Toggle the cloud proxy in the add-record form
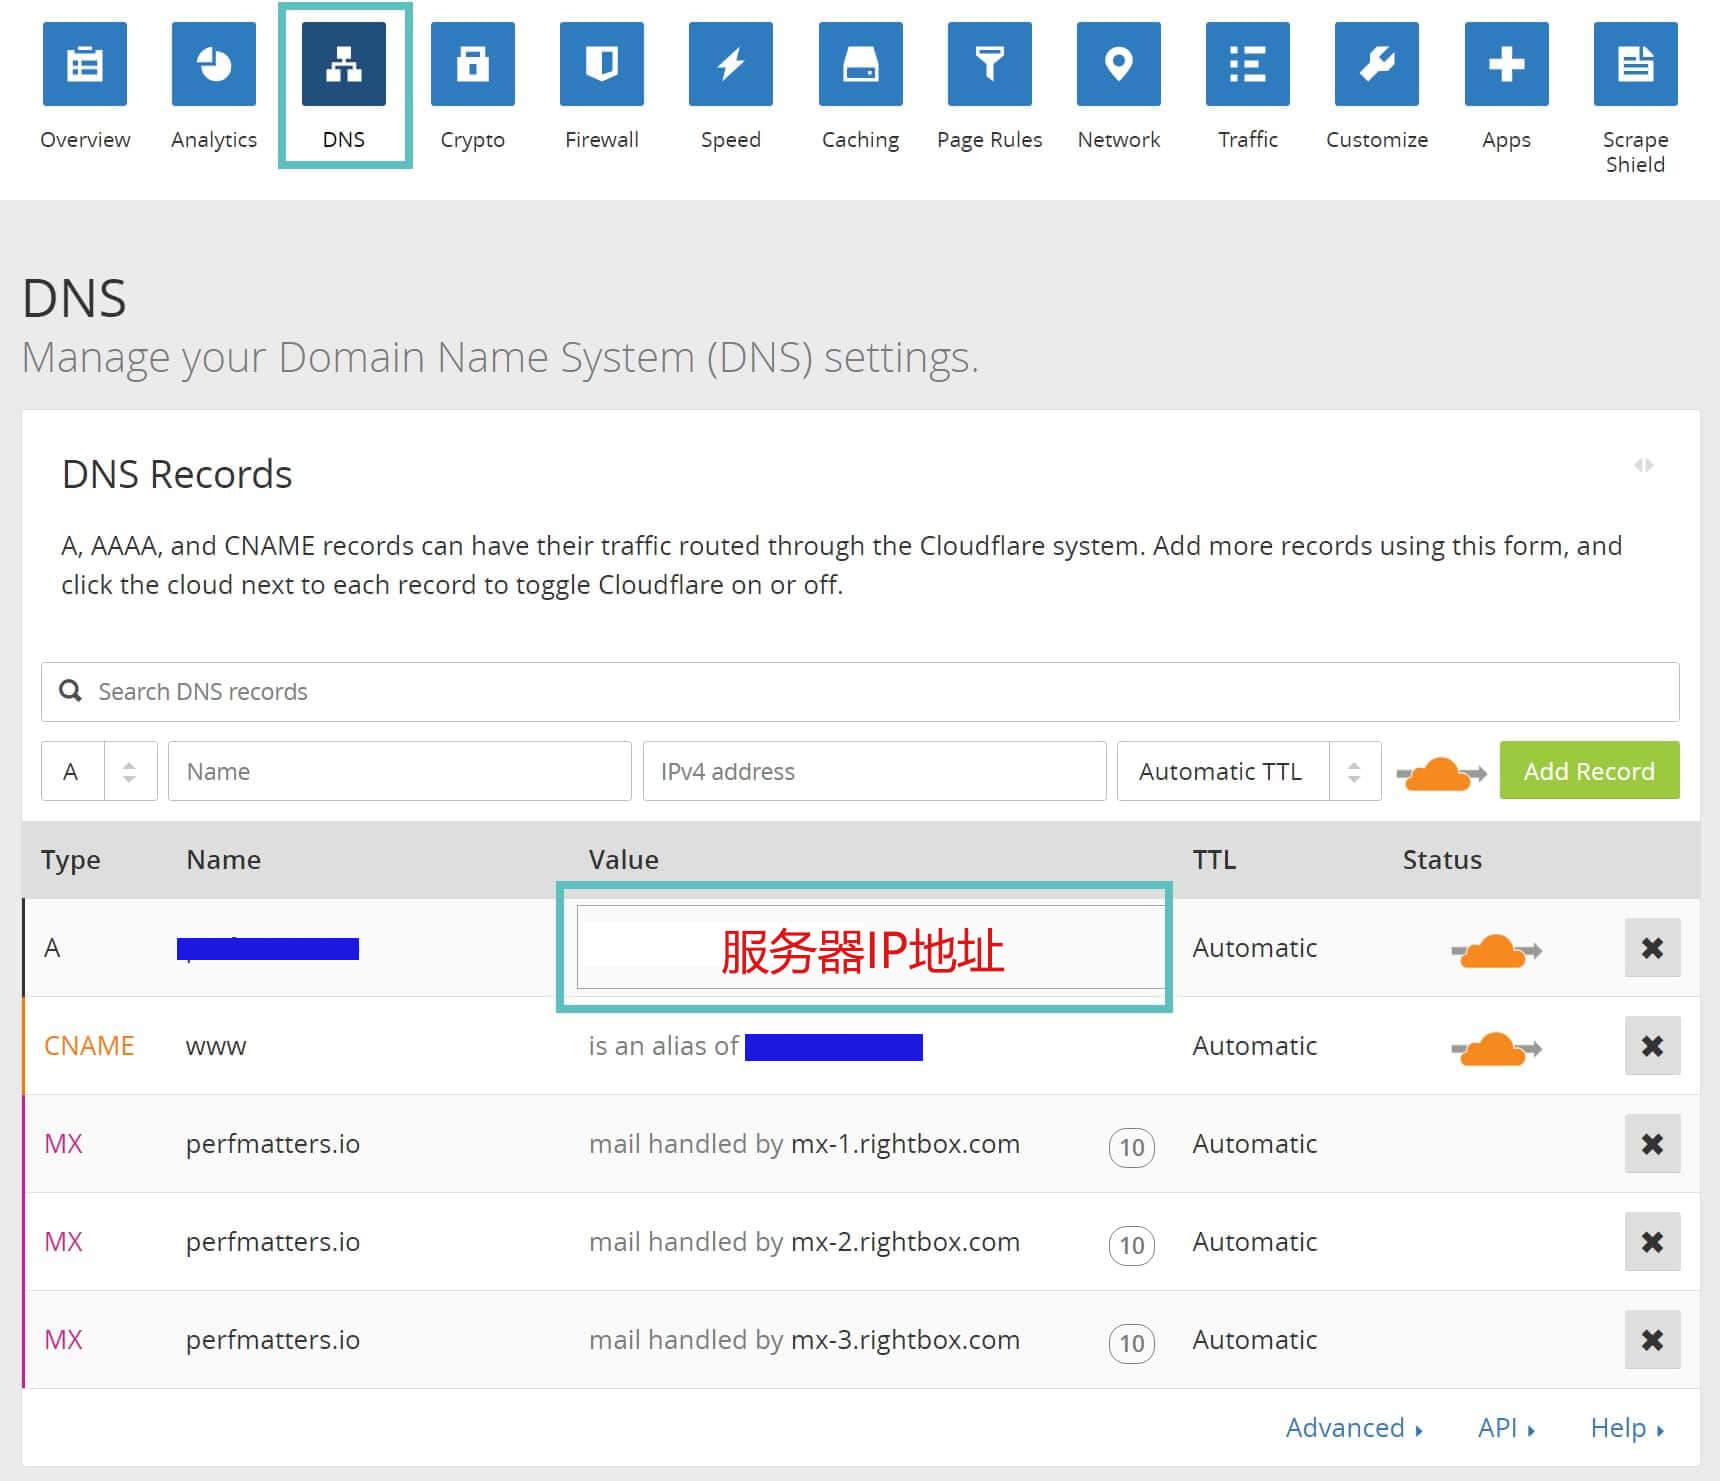This screenshot has width=1720, height=1481. click(x=1437, y=771)
